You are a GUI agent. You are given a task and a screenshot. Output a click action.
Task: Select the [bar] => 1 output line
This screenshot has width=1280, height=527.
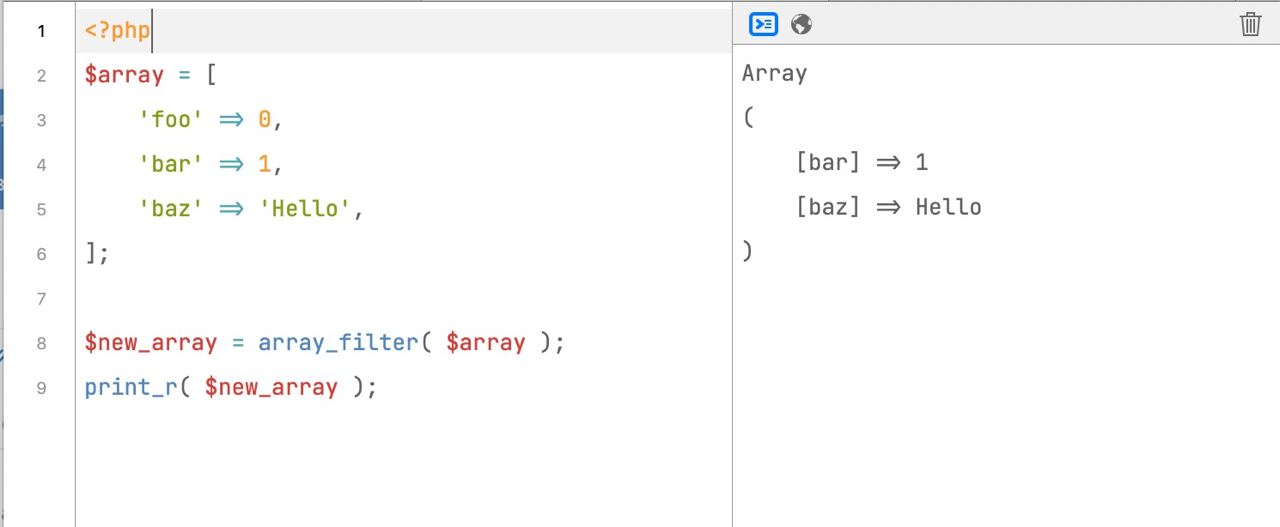pyautogui.click(x=862, y=162)
